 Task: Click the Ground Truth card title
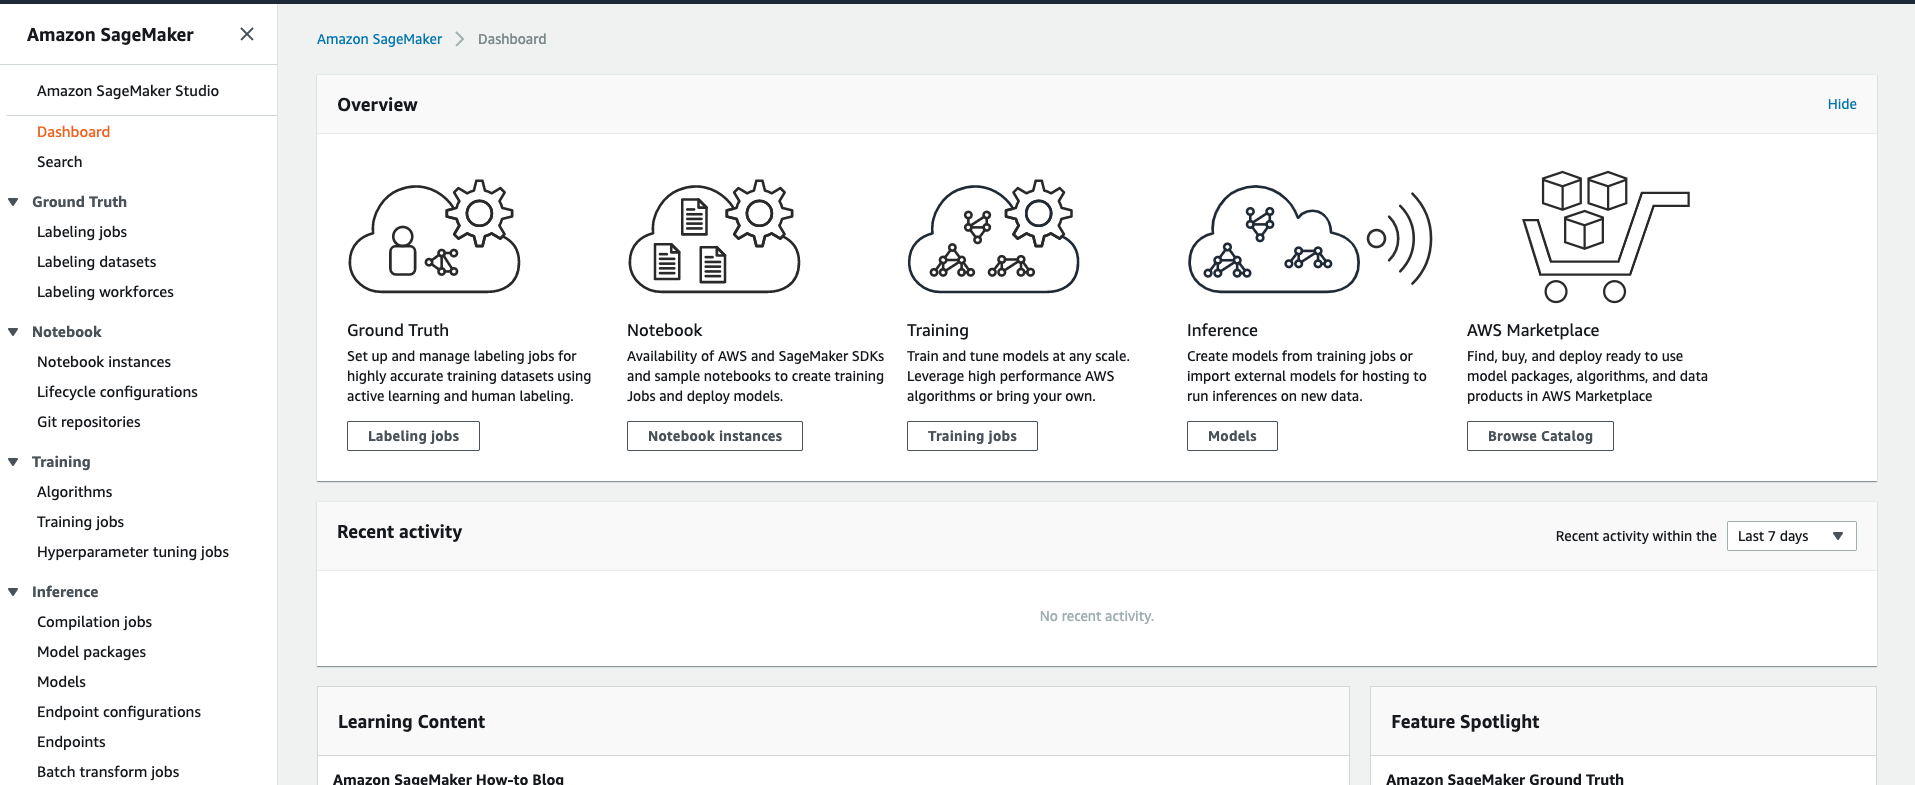(x=398, y=330)
